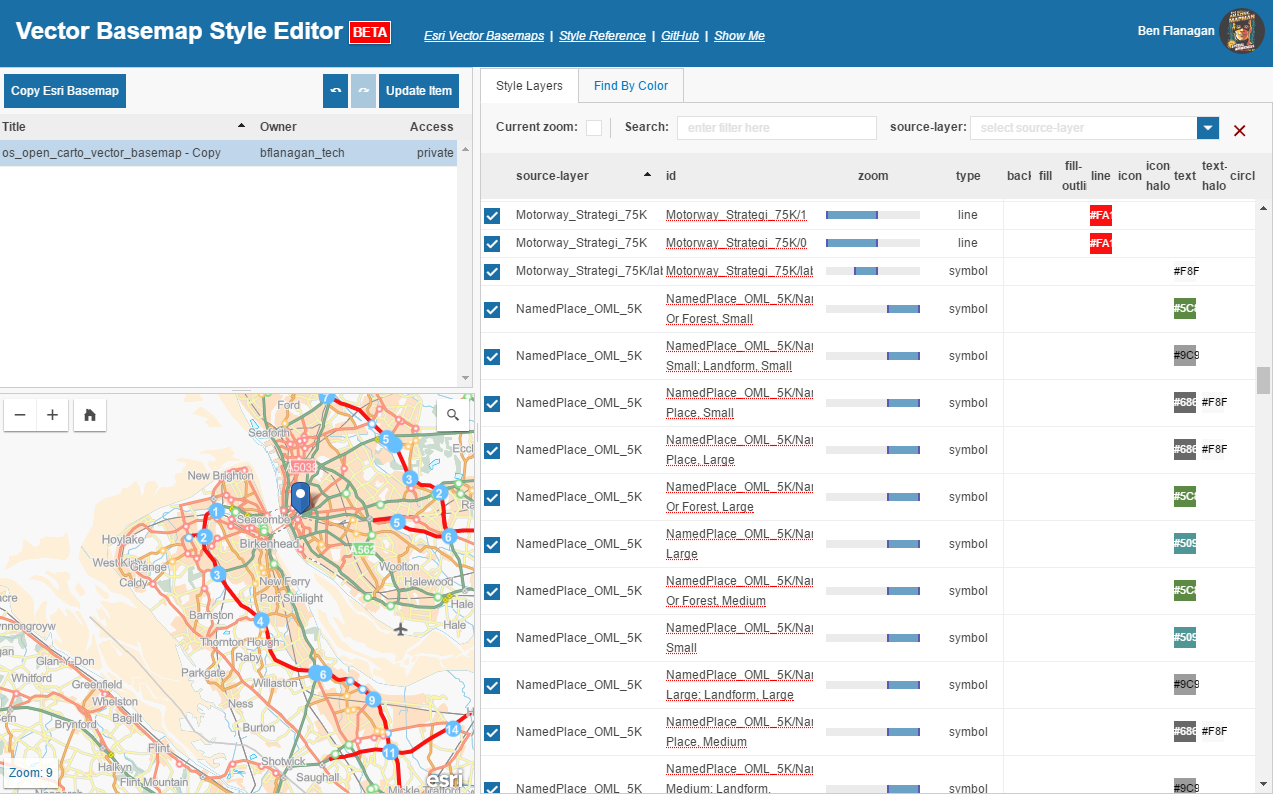
Task: Open the Style Reference link
Action: [602, 35]
